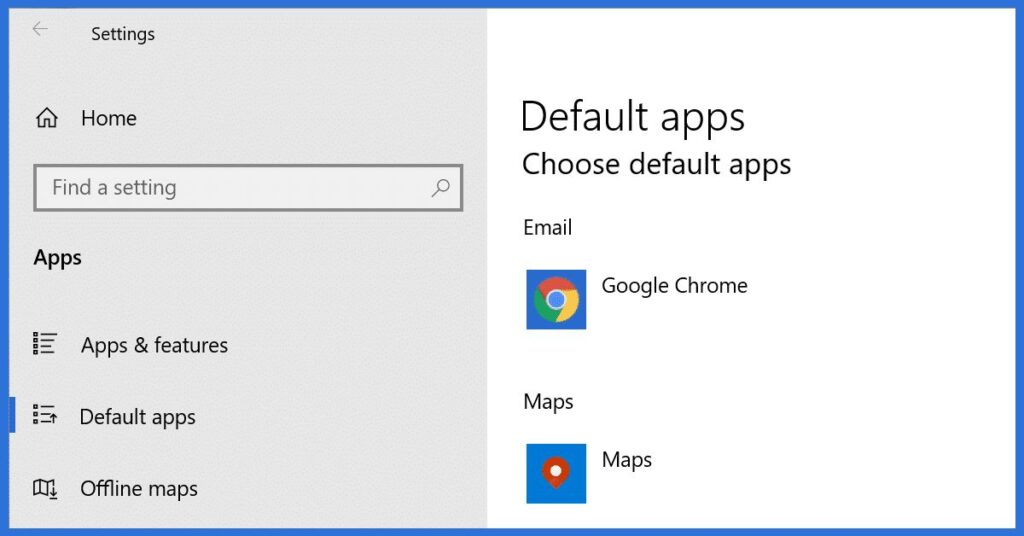Click the Default apps sidebar icon
Image resolution: width=1024 pixels, height=536 pixels.
coord(45,415)
